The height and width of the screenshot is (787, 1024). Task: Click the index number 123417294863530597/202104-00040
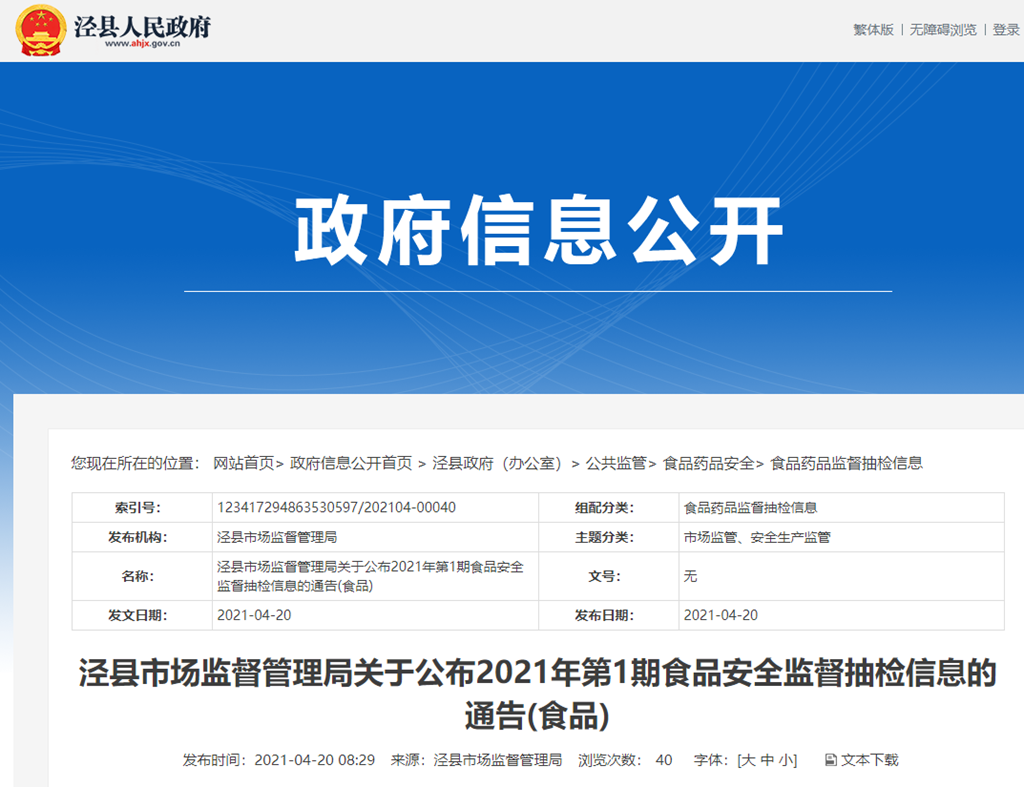[x=336, y=507]
